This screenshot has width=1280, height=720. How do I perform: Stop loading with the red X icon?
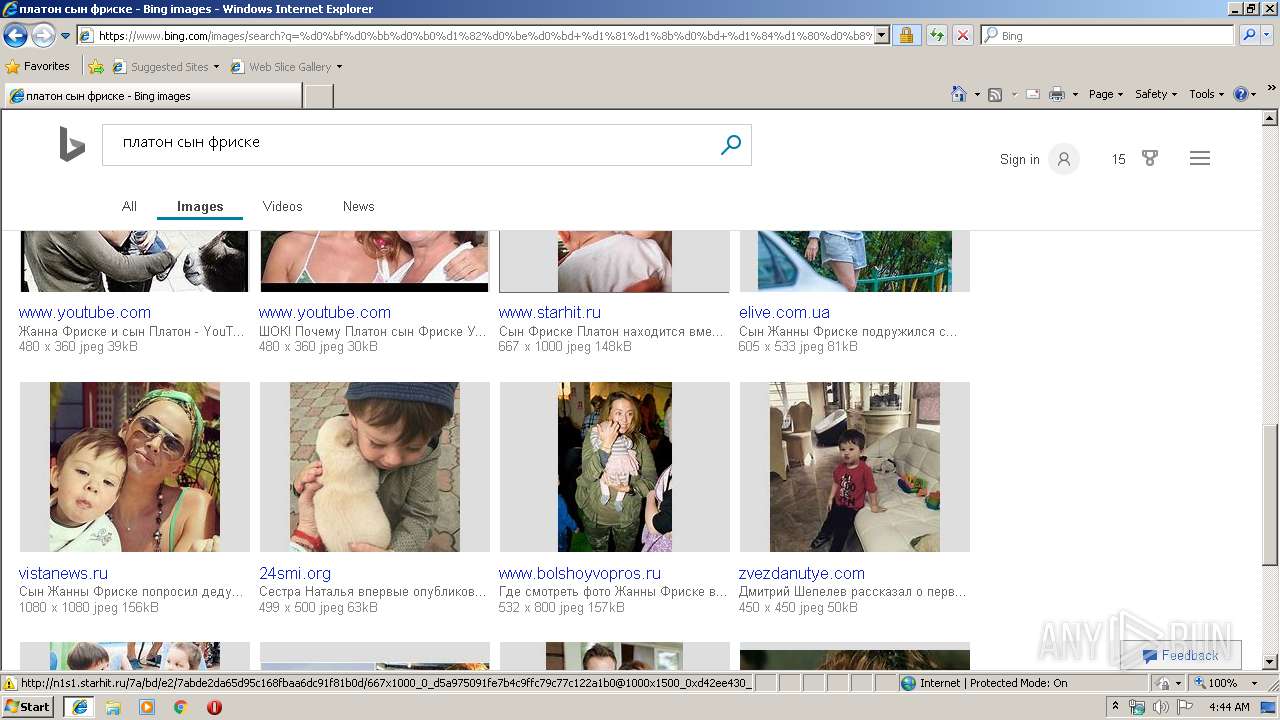[x=962, y=35]
